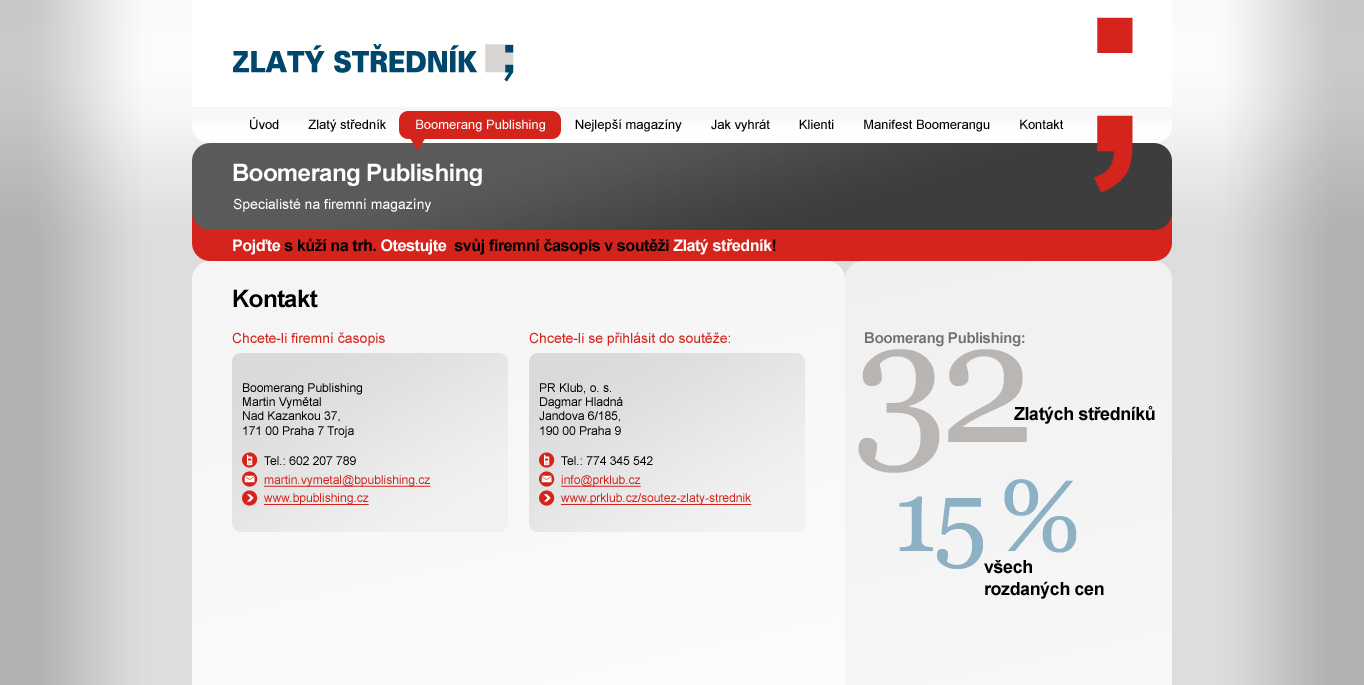The image size is (1364, 685).
Task: Go to Kontakt in the navigation
Action: tap(1041, 125)
